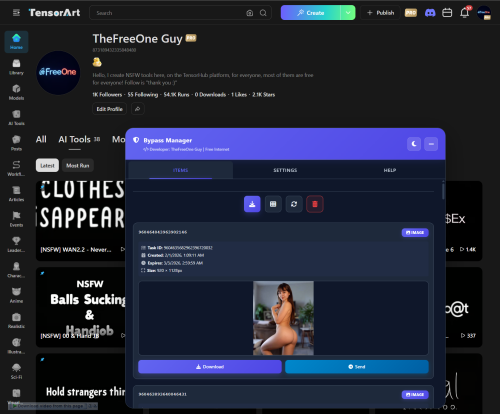The width and height of the screenshot is (500, 414).
Task: Select the All profile tab
Action: pyautogui.click(x=41, y=139)
